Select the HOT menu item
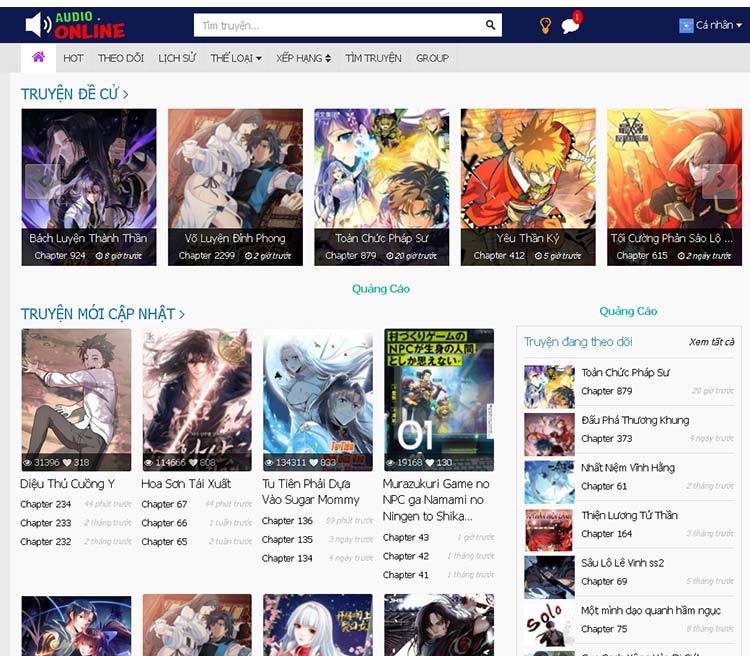The height and width of the screenshot is (656, 750). pos(73,58)
